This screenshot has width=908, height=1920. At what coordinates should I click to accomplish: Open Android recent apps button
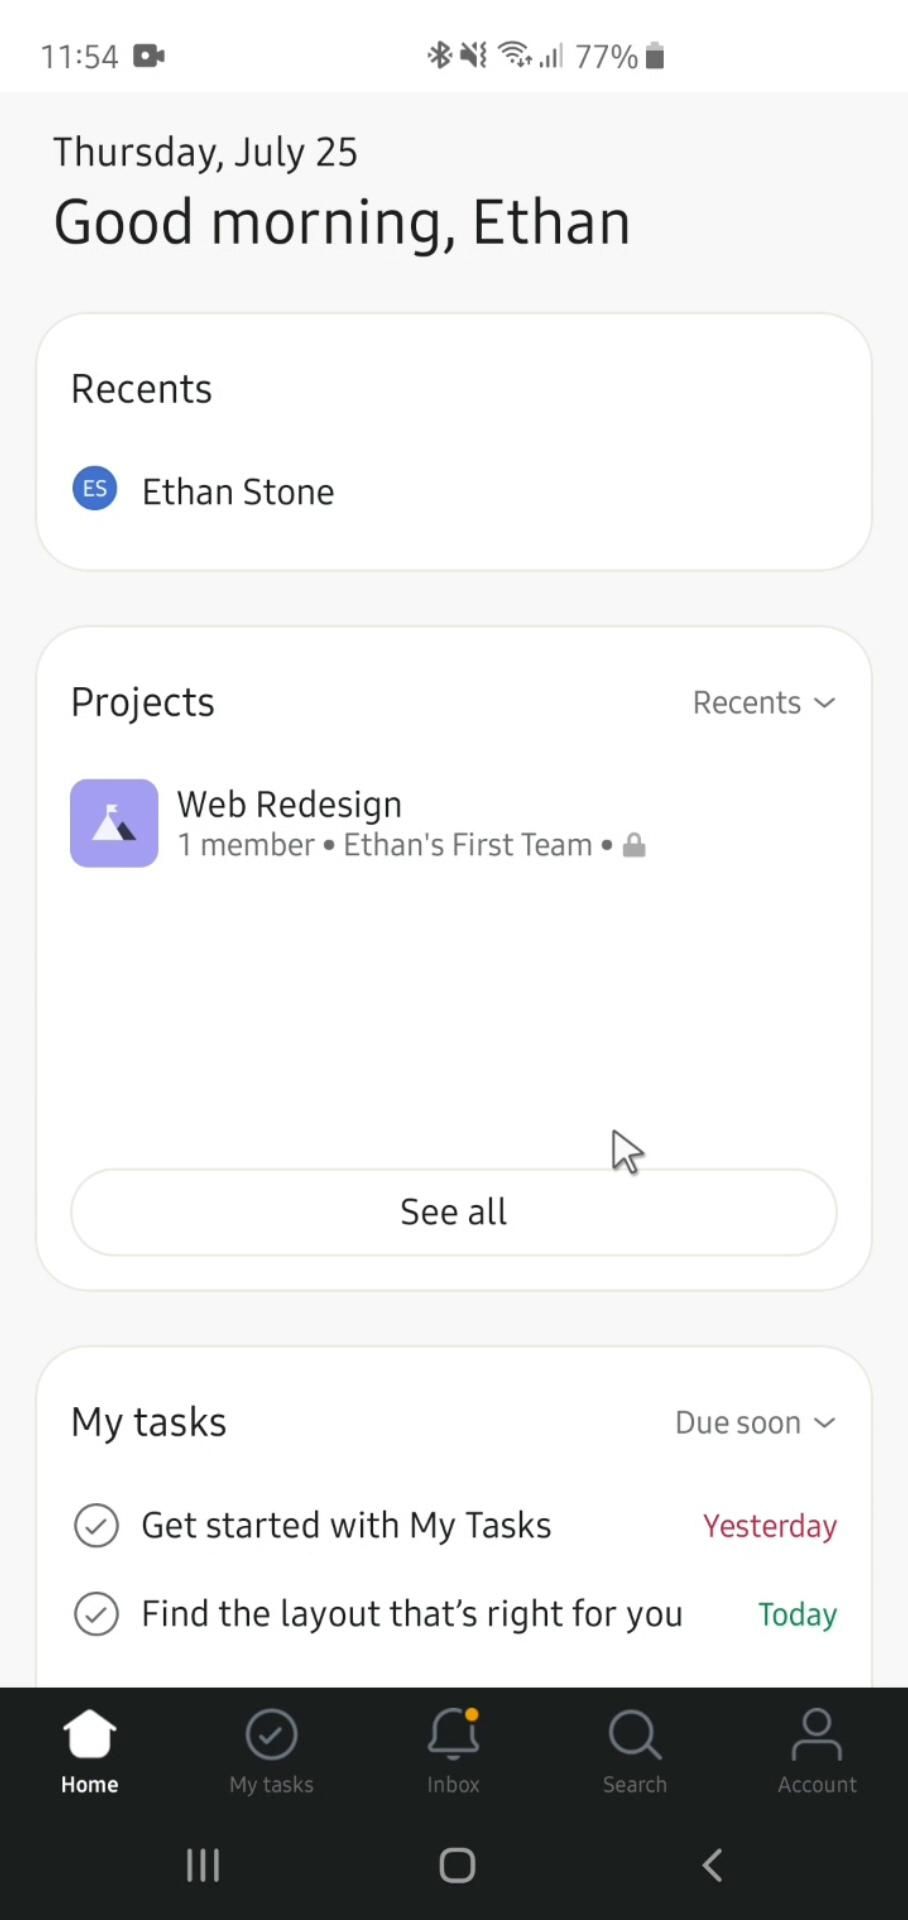203,1865
